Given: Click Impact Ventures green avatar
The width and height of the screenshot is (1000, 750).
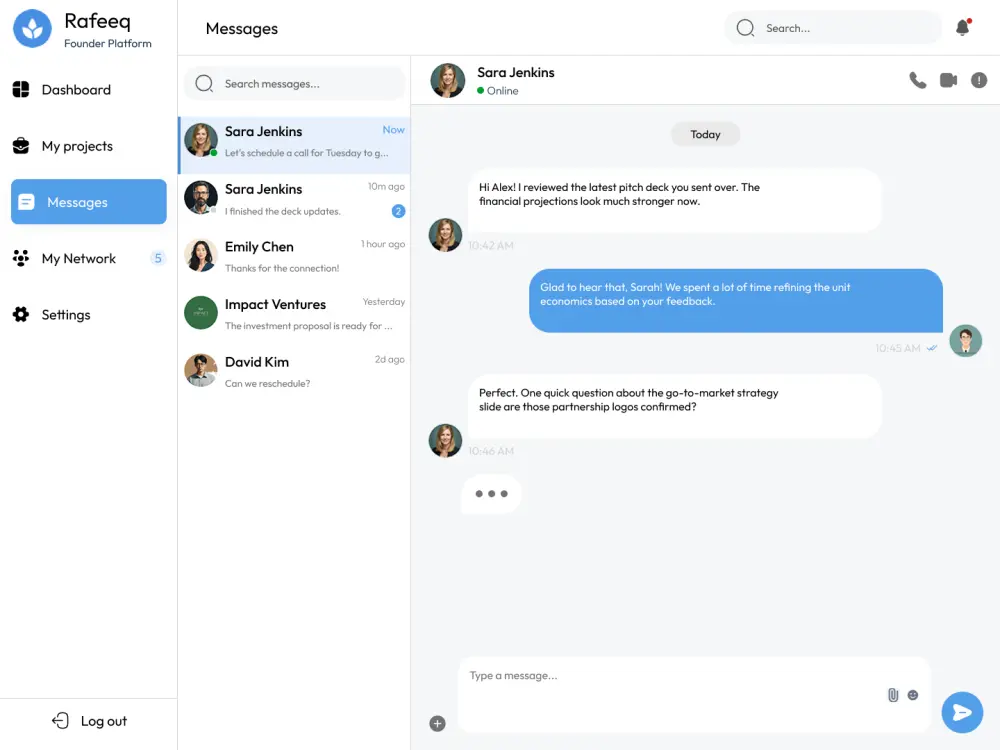Looking at the screenshot, I should [201, 312].
